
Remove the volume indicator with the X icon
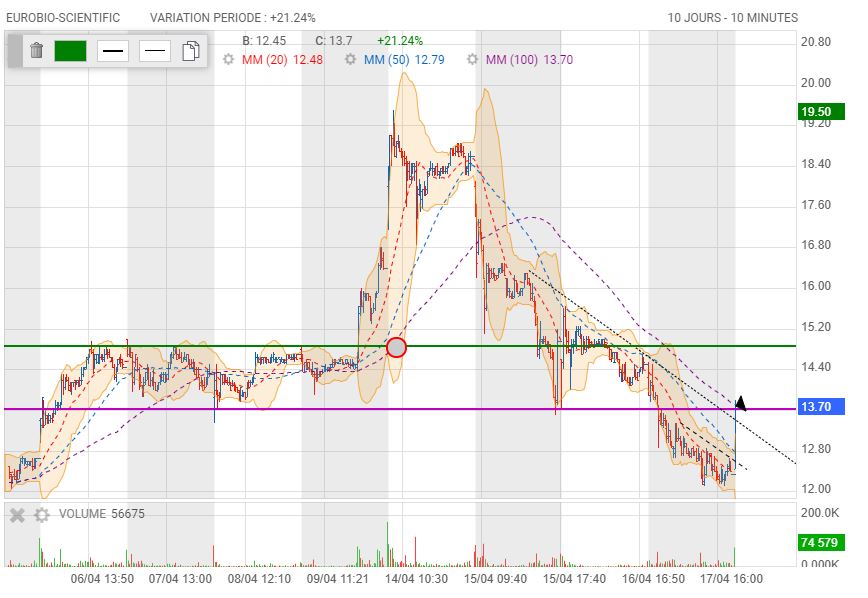pos(17,515)
